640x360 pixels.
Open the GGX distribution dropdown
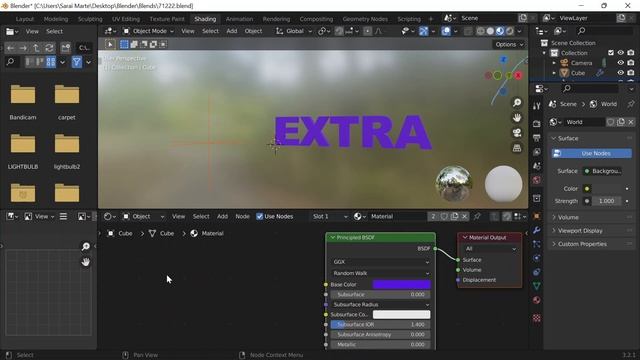click(x=380, y=262)
